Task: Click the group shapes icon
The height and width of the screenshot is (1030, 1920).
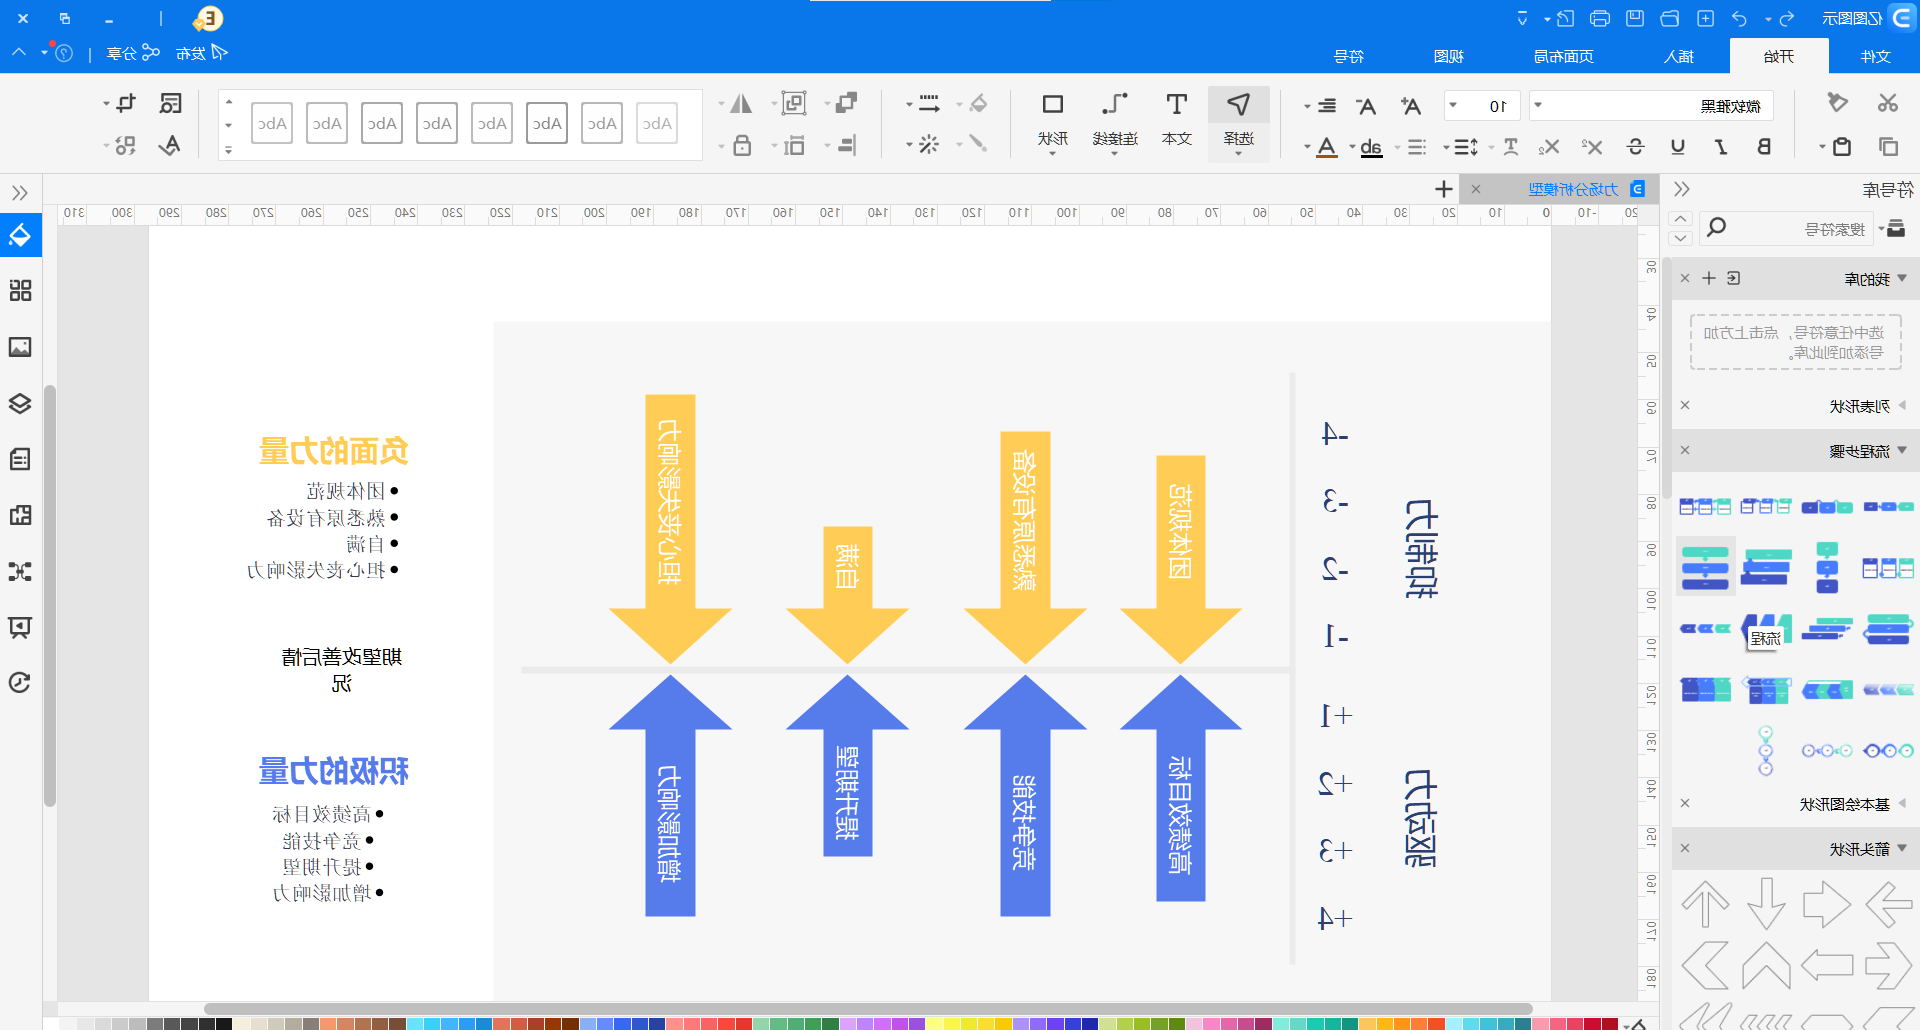Action: tap(794, 103)
